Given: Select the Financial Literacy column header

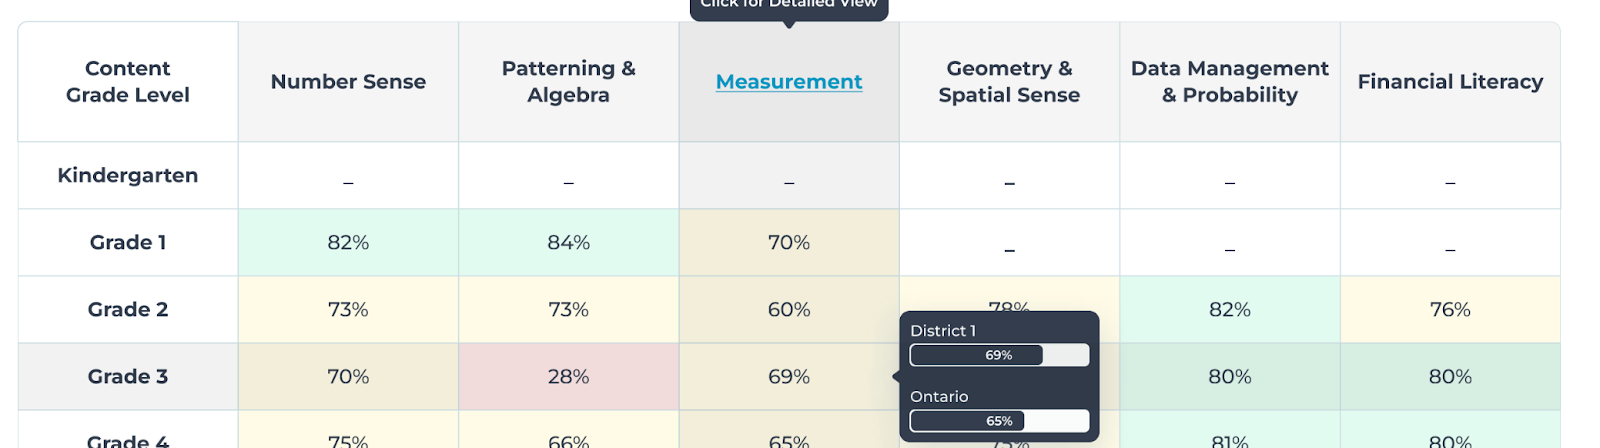Looking at the screenshot, I should pyautogui.click(x=1450, y=82).
